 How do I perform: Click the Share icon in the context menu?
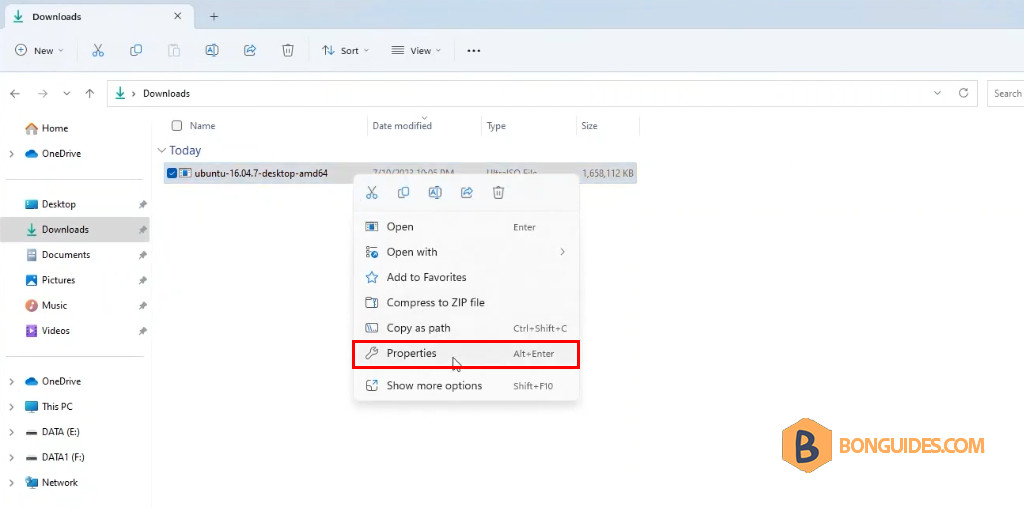click(x=466, y=193)
